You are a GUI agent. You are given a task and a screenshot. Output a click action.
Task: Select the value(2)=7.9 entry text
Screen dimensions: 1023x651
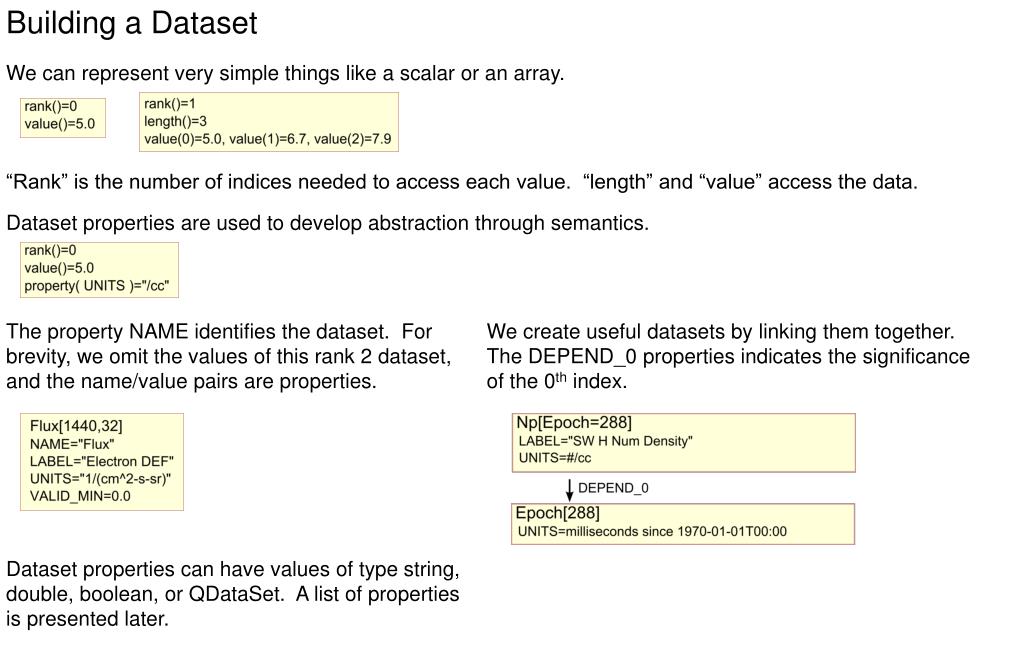pyautogui.click(x=352, y=139)
